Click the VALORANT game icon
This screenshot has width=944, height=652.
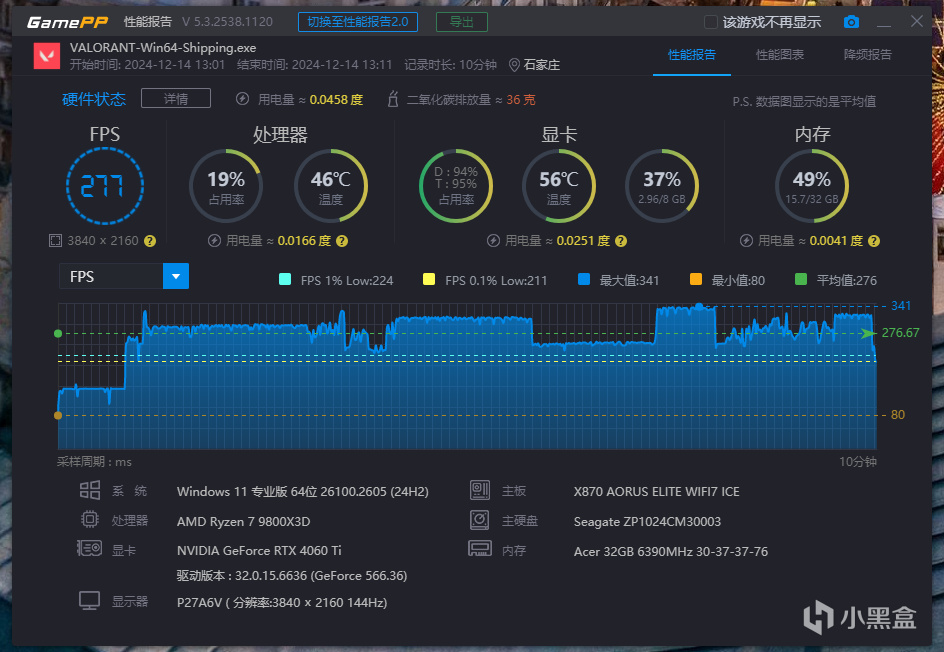click(47, 56)
